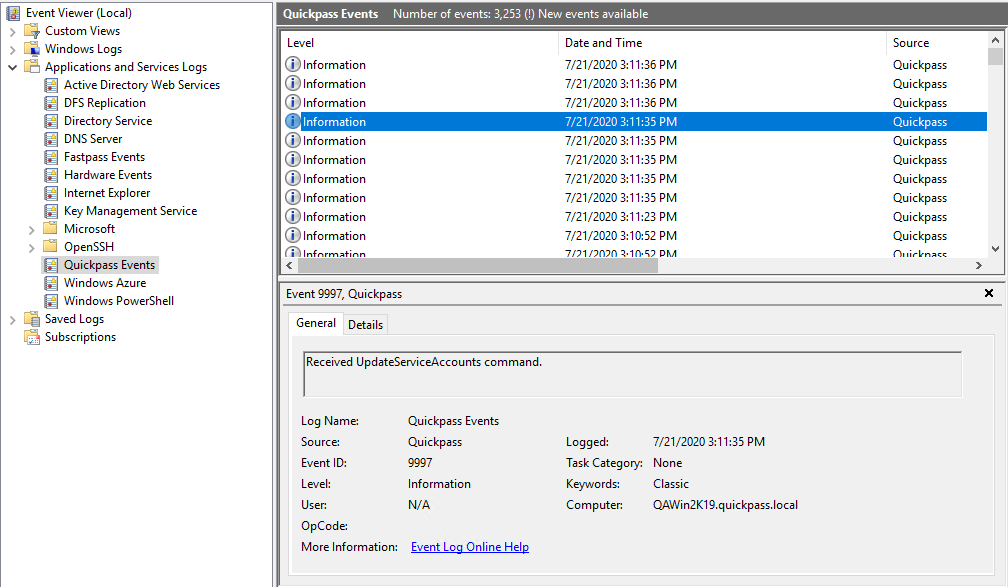This screenshot has width=1008, height=587.
Task: Click the 'Event 9997, Quickpass' preview title
Action: pos(344,294)
